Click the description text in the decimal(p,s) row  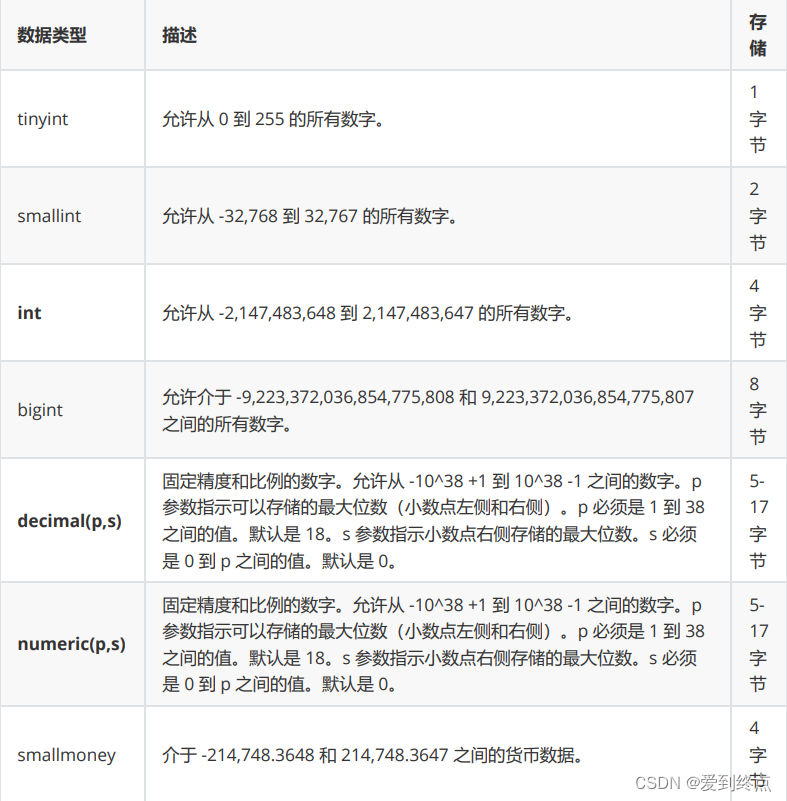tap(434, 521)
